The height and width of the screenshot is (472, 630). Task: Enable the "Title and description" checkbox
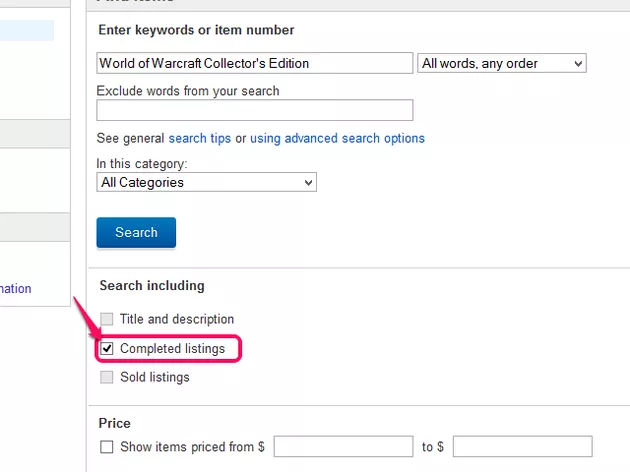107,319
